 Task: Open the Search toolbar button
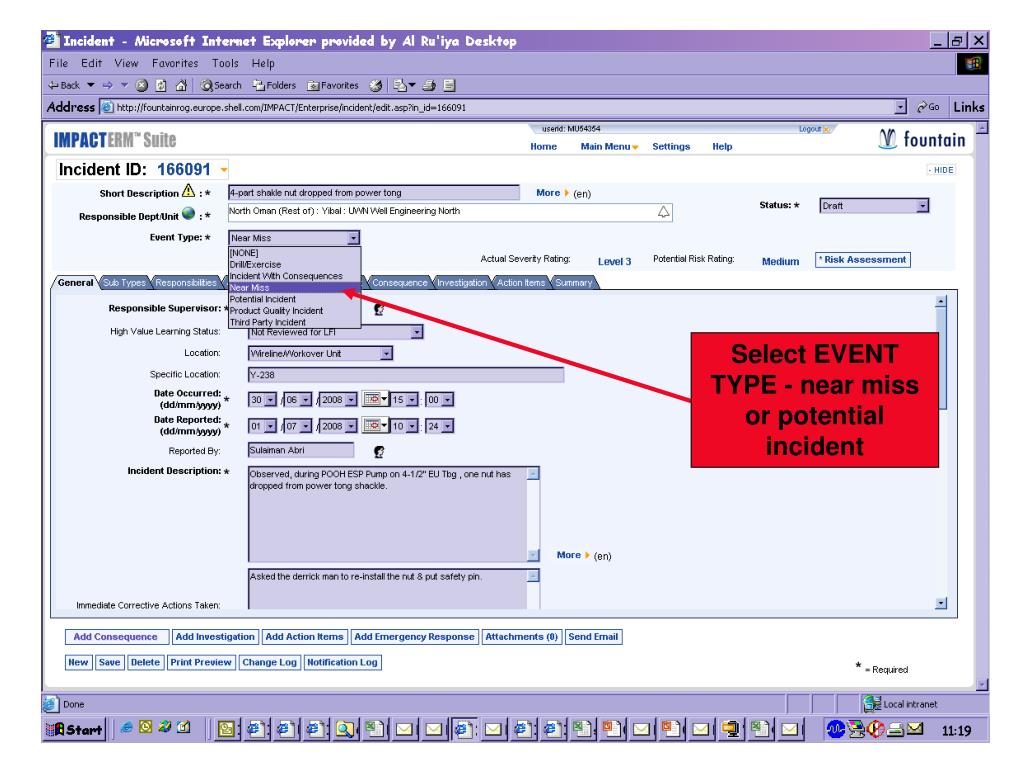pos(221,85)
